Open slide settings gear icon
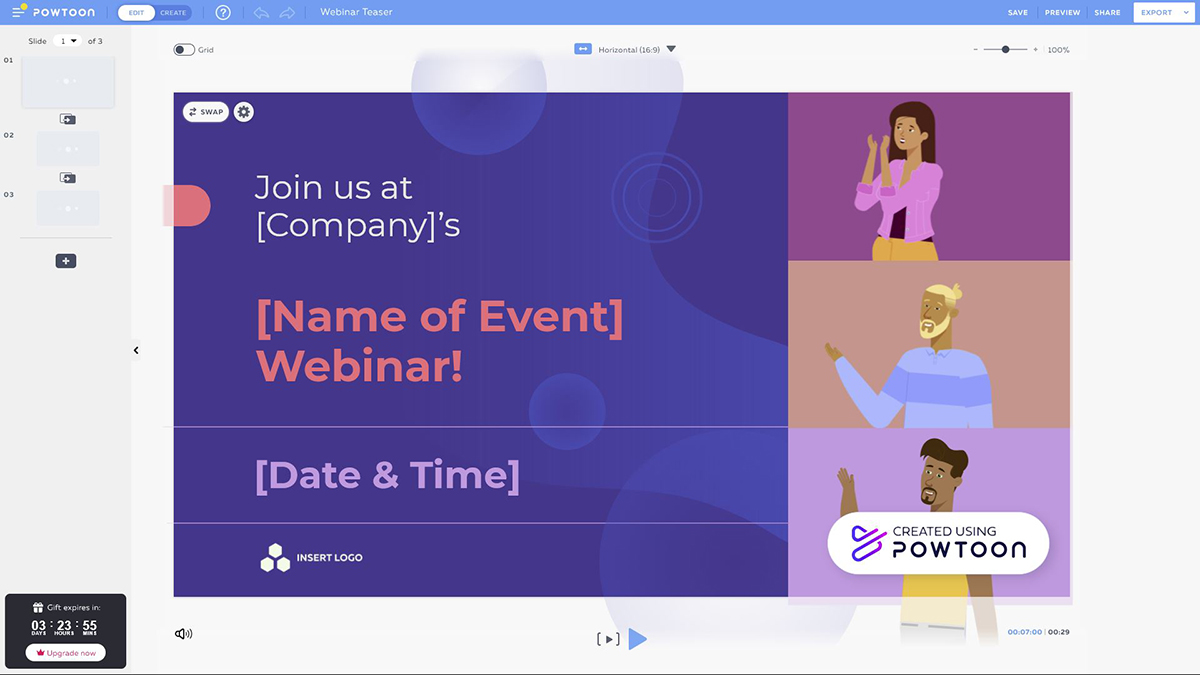Screen dimensions: 1200x675 (243, 112)
